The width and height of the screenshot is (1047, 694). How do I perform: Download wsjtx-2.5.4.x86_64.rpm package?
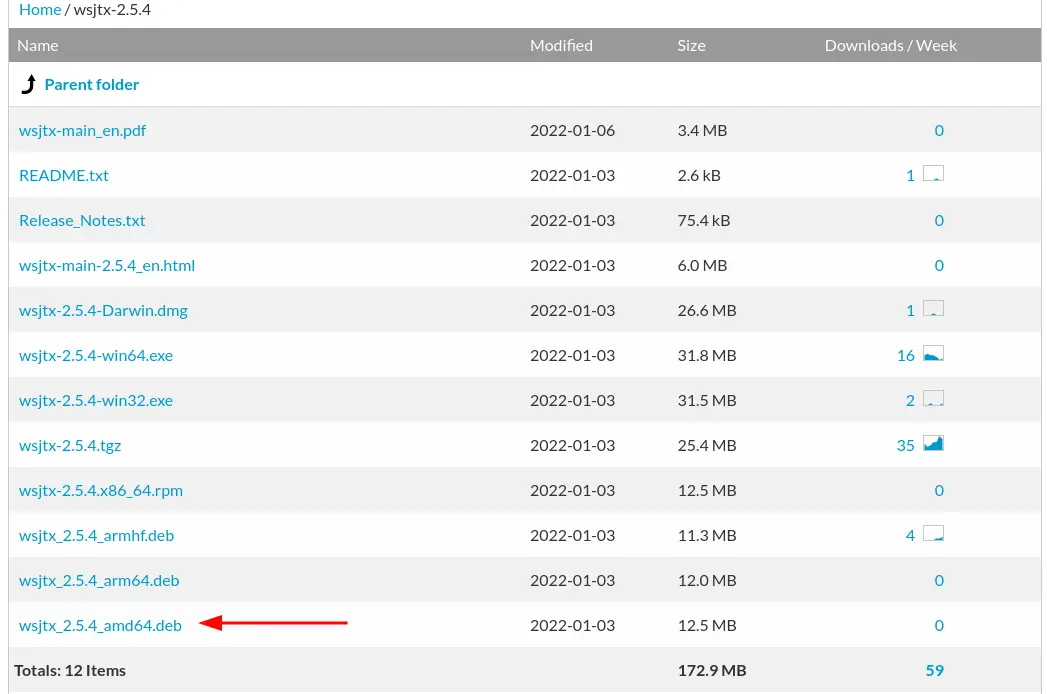[x=101, y=490]
